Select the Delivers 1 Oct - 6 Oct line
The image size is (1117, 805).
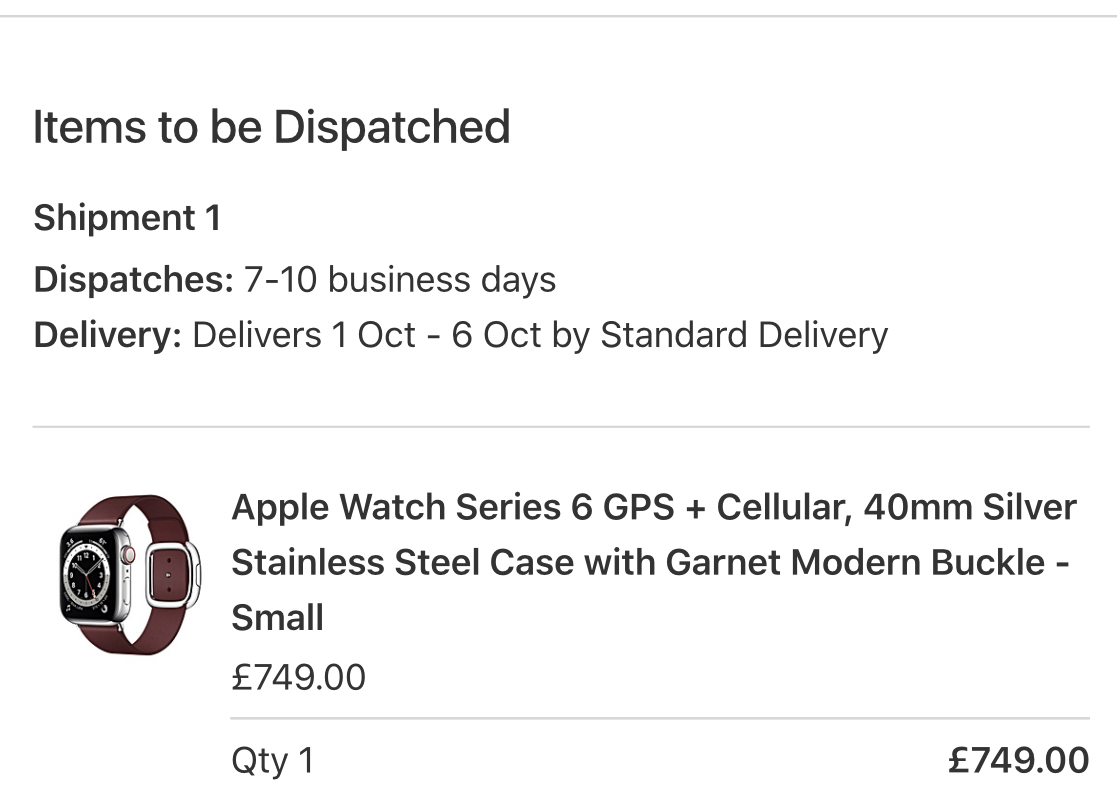click(x=461, y=335)
